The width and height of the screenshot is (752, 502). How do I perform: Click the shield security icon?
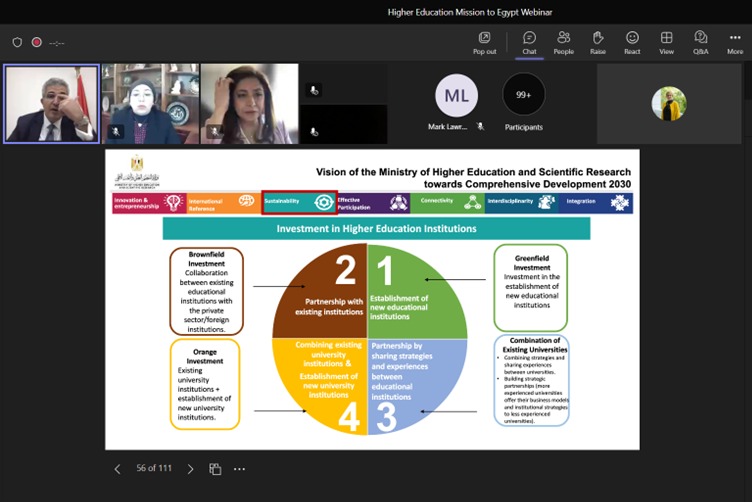click(x=17, y=42)
